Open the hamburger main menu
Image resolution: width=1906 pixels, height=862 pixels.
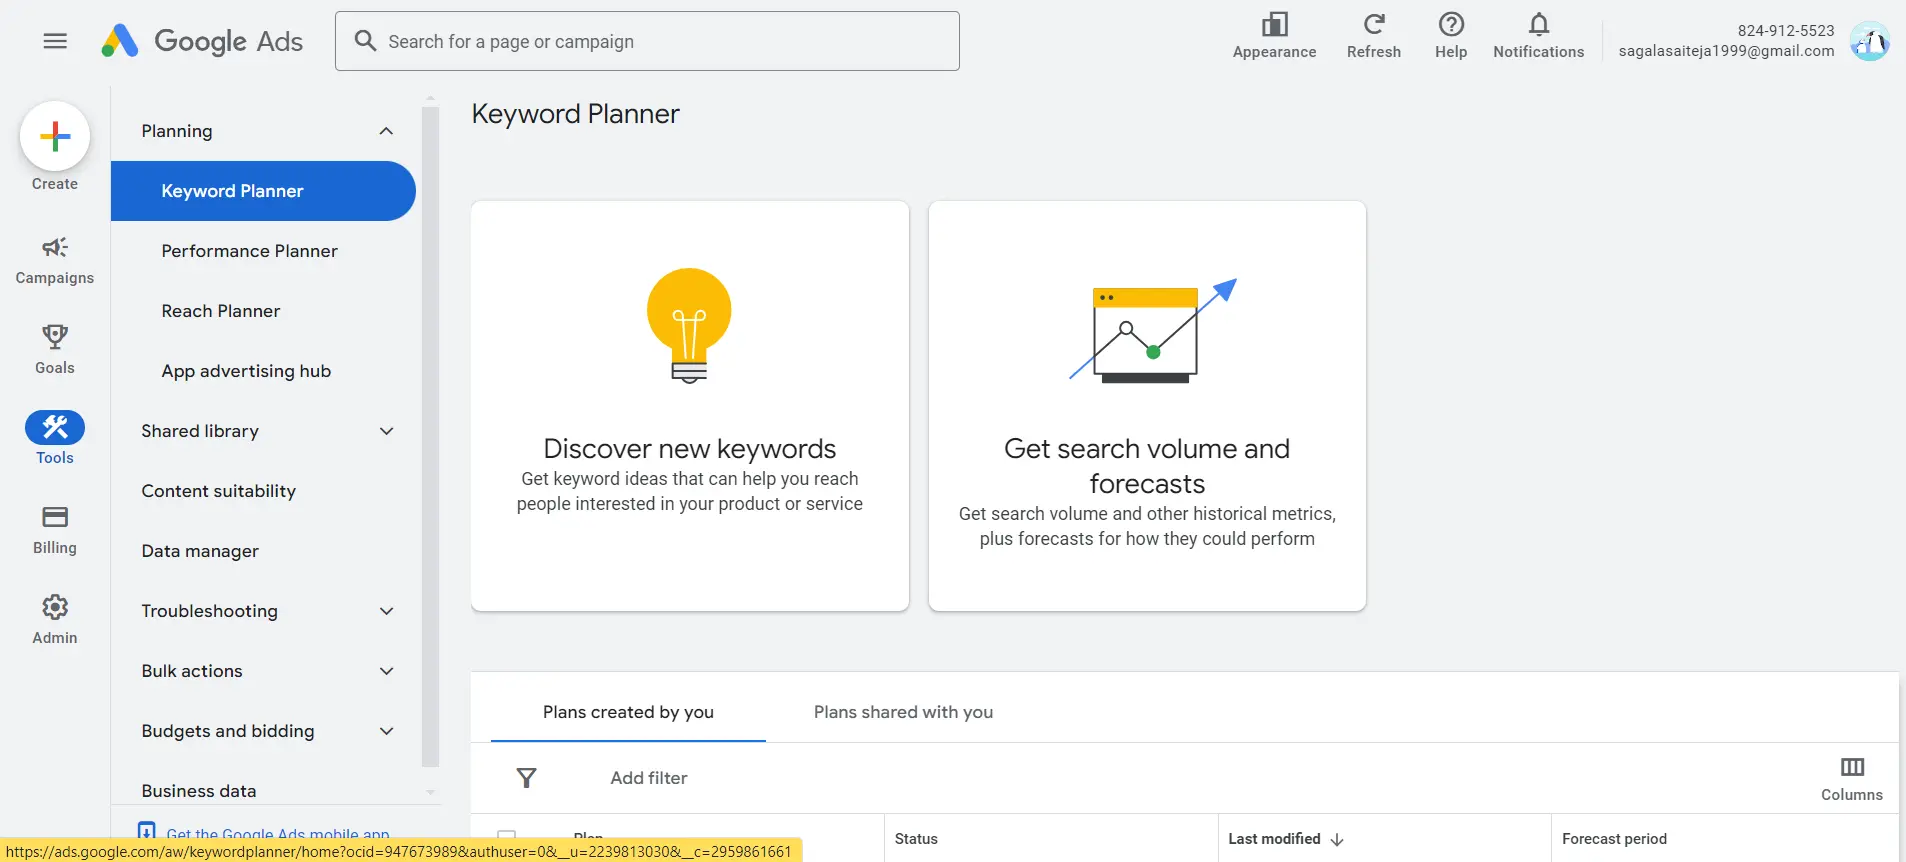click(55, 41)
